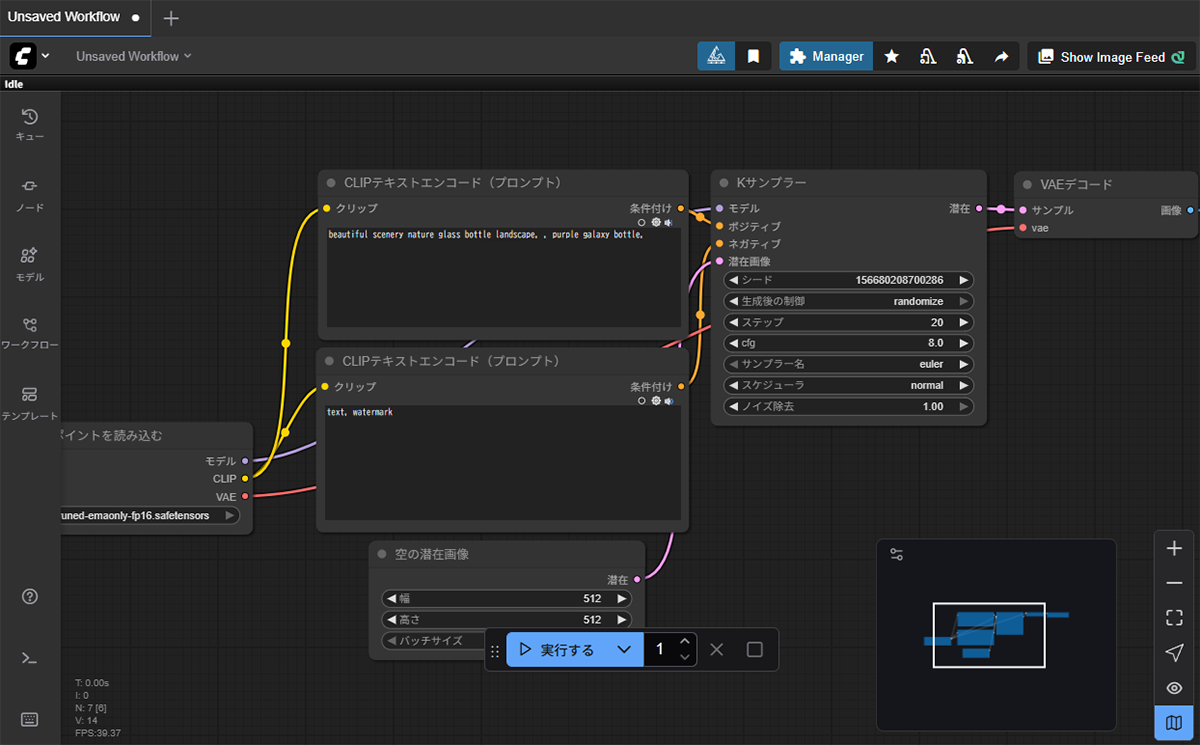Expand the Unsaved Workflow breadcrumb dropdown
The image size is (1200, 745).
click(x=134, y=56)
